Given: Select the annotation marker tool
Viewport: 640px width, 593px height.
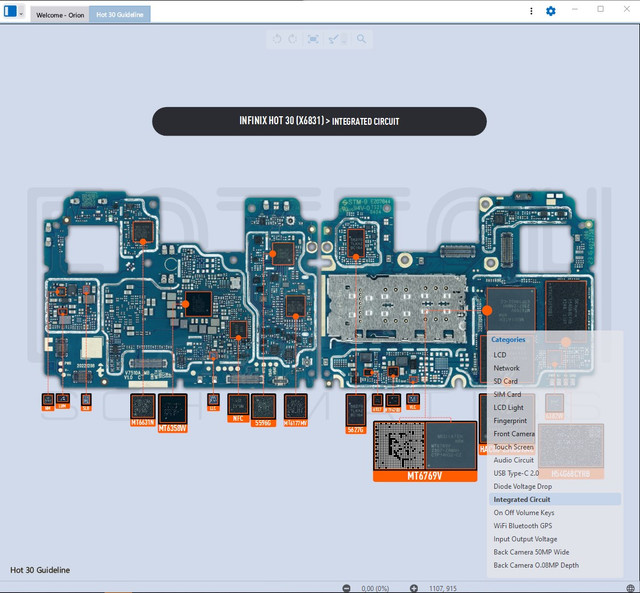Looking at the screenshot, I should [334, 39].
